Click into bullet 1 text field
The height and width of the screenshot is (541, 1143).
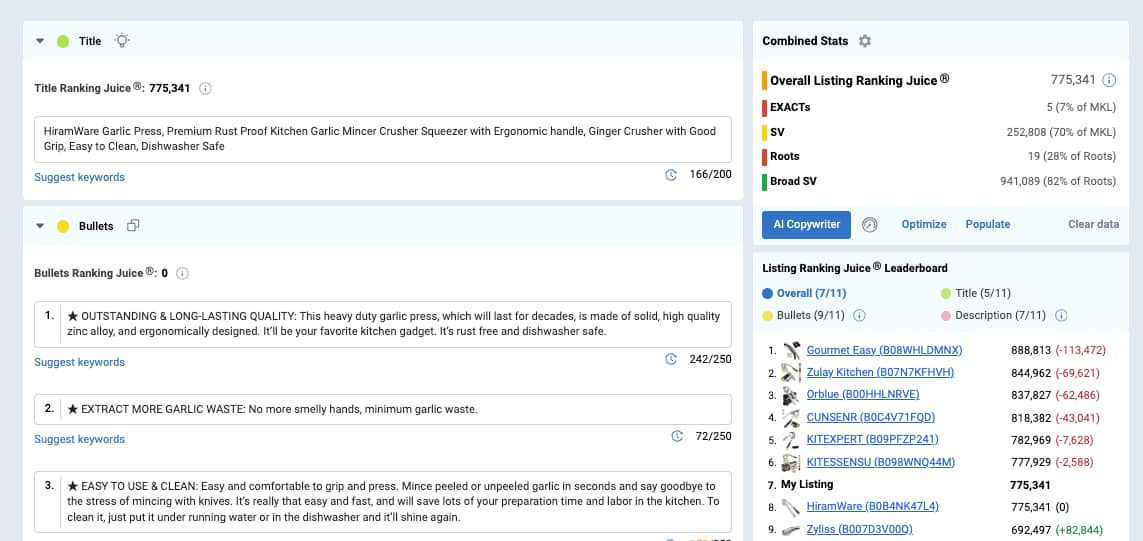tap(383, 324)
